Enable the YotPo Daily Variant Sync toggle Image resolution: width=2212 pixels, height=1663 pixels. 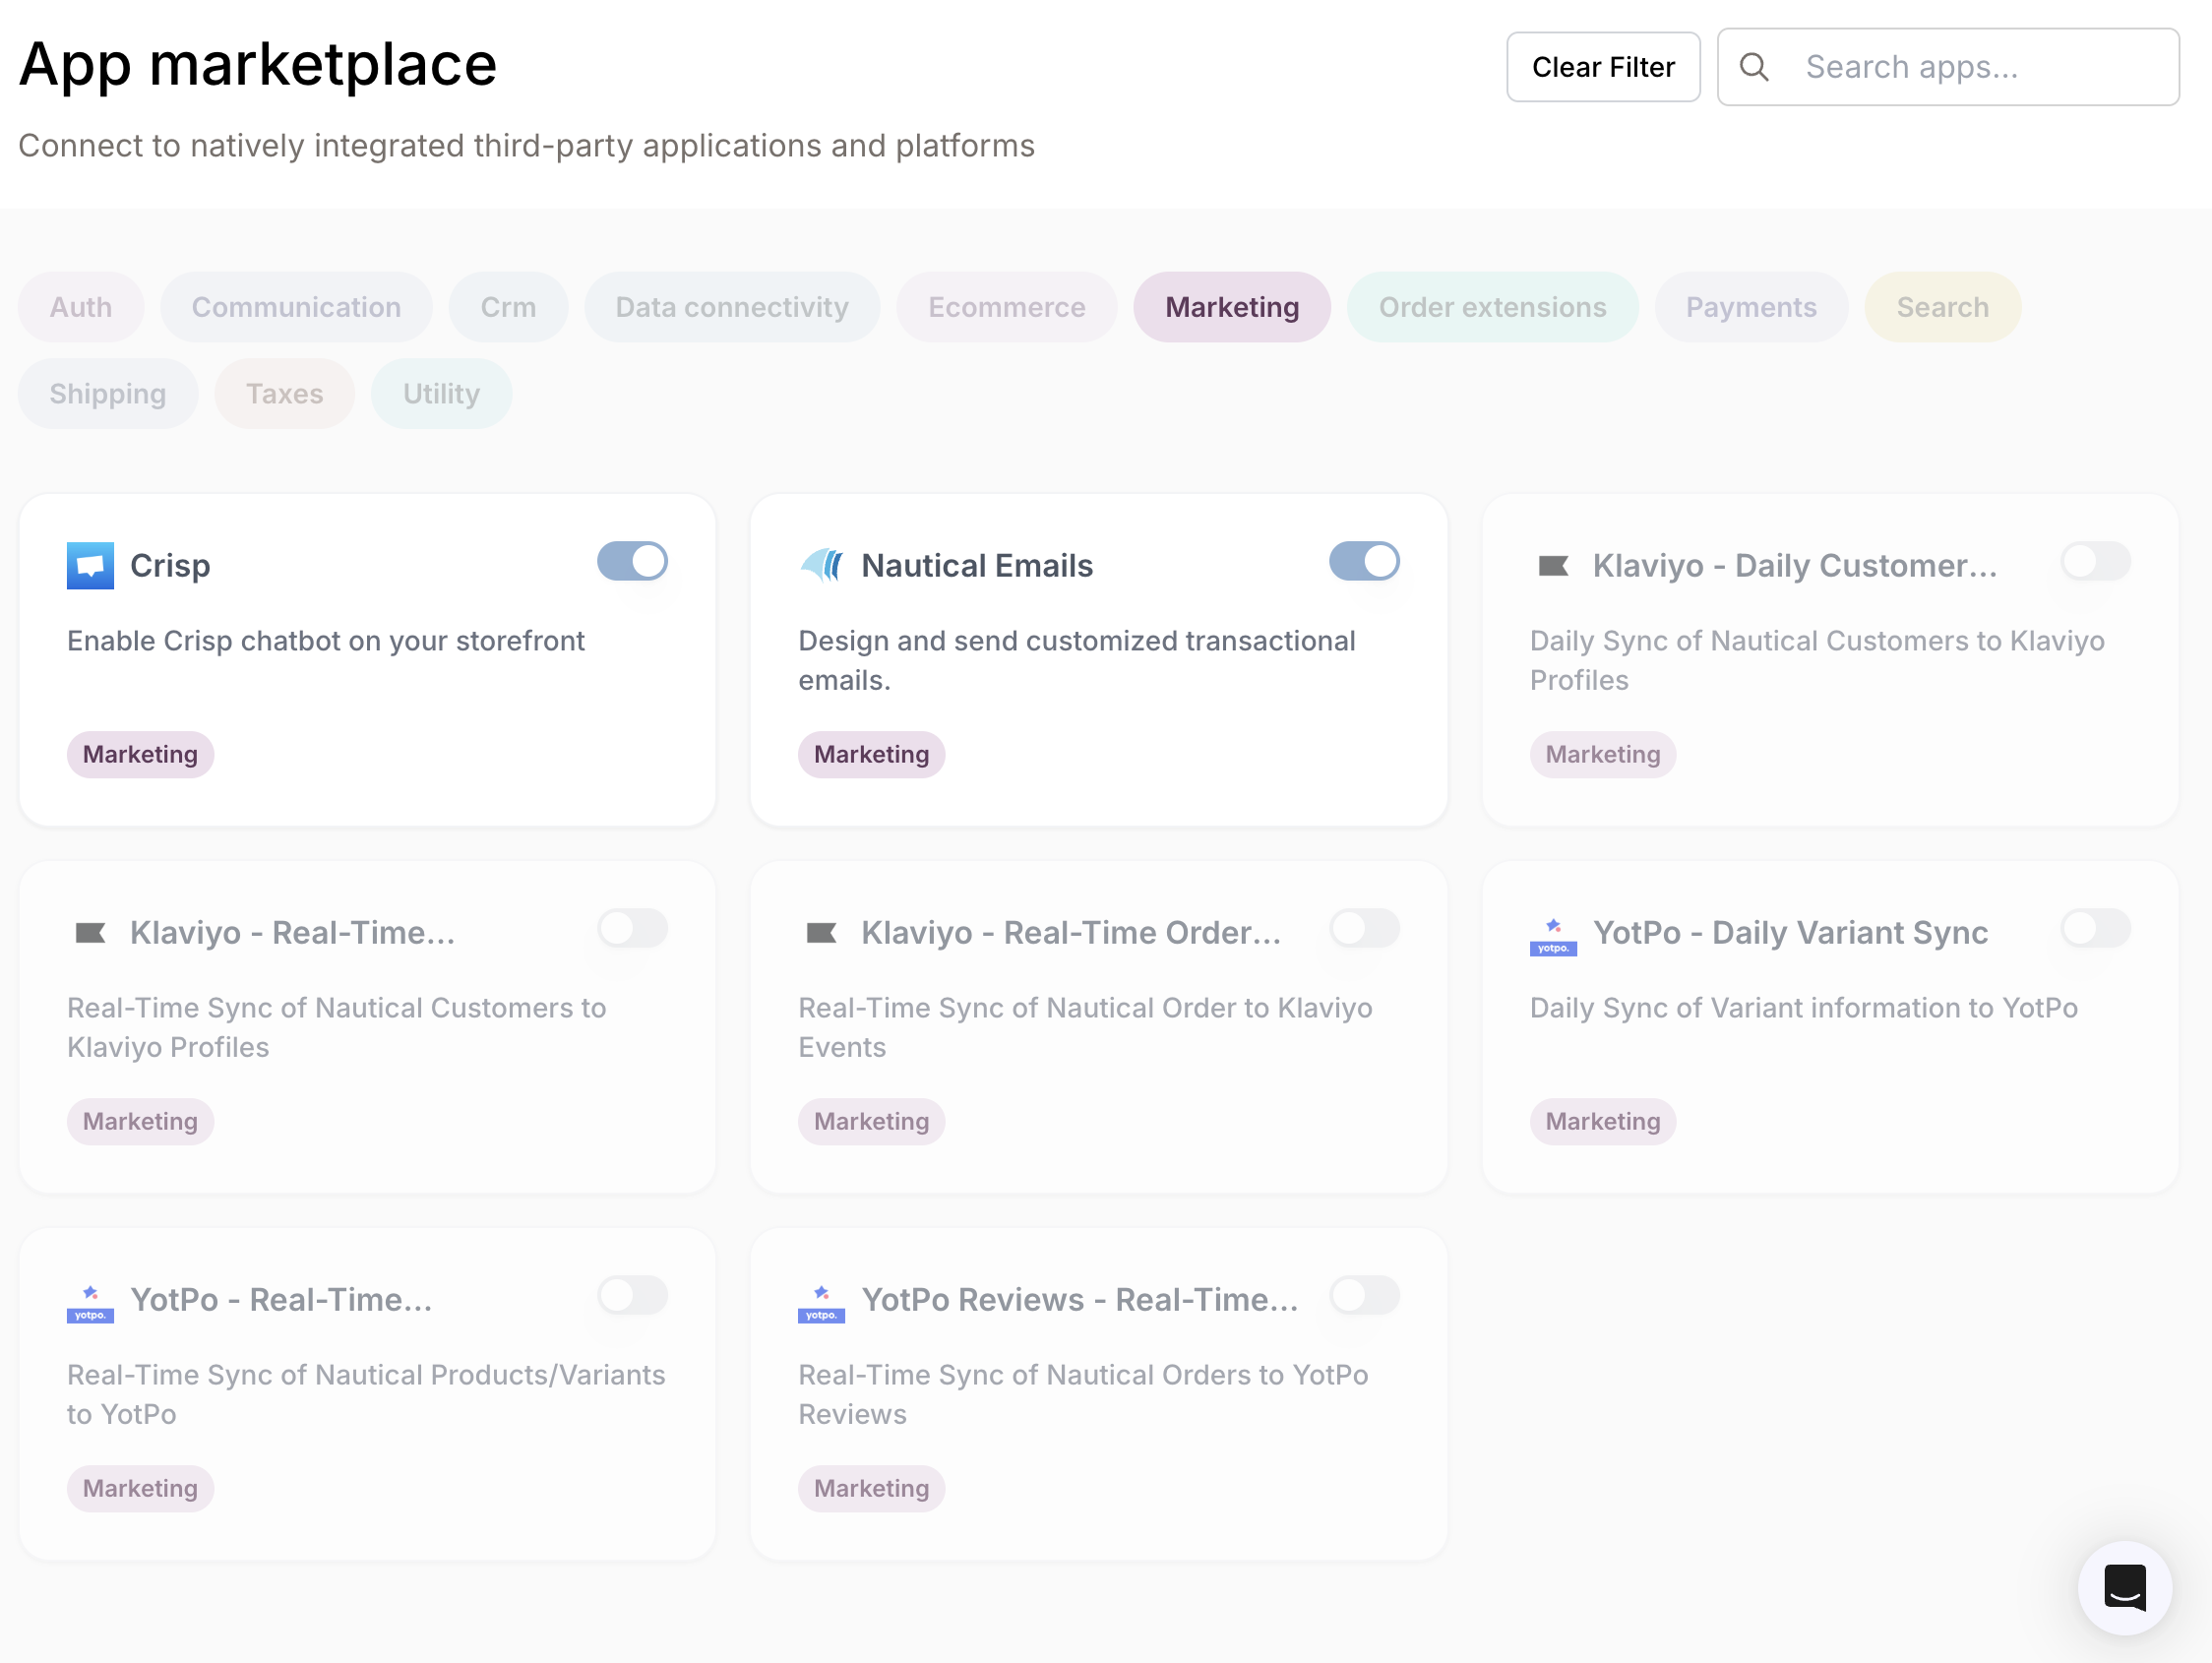pos(2095,928)
